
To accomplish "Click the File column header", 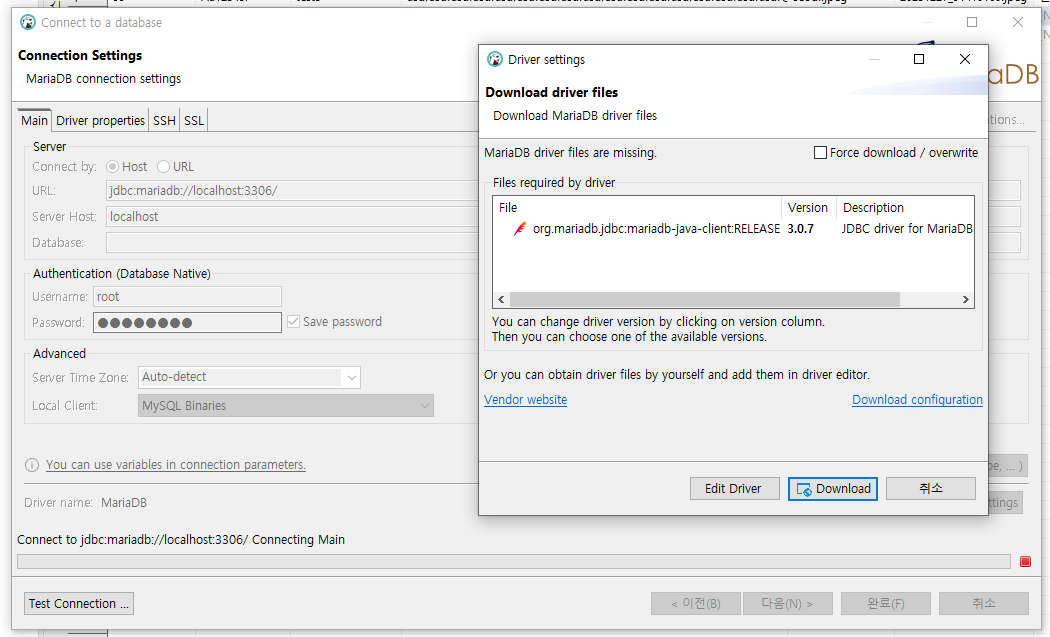I will tap(637, 208).
